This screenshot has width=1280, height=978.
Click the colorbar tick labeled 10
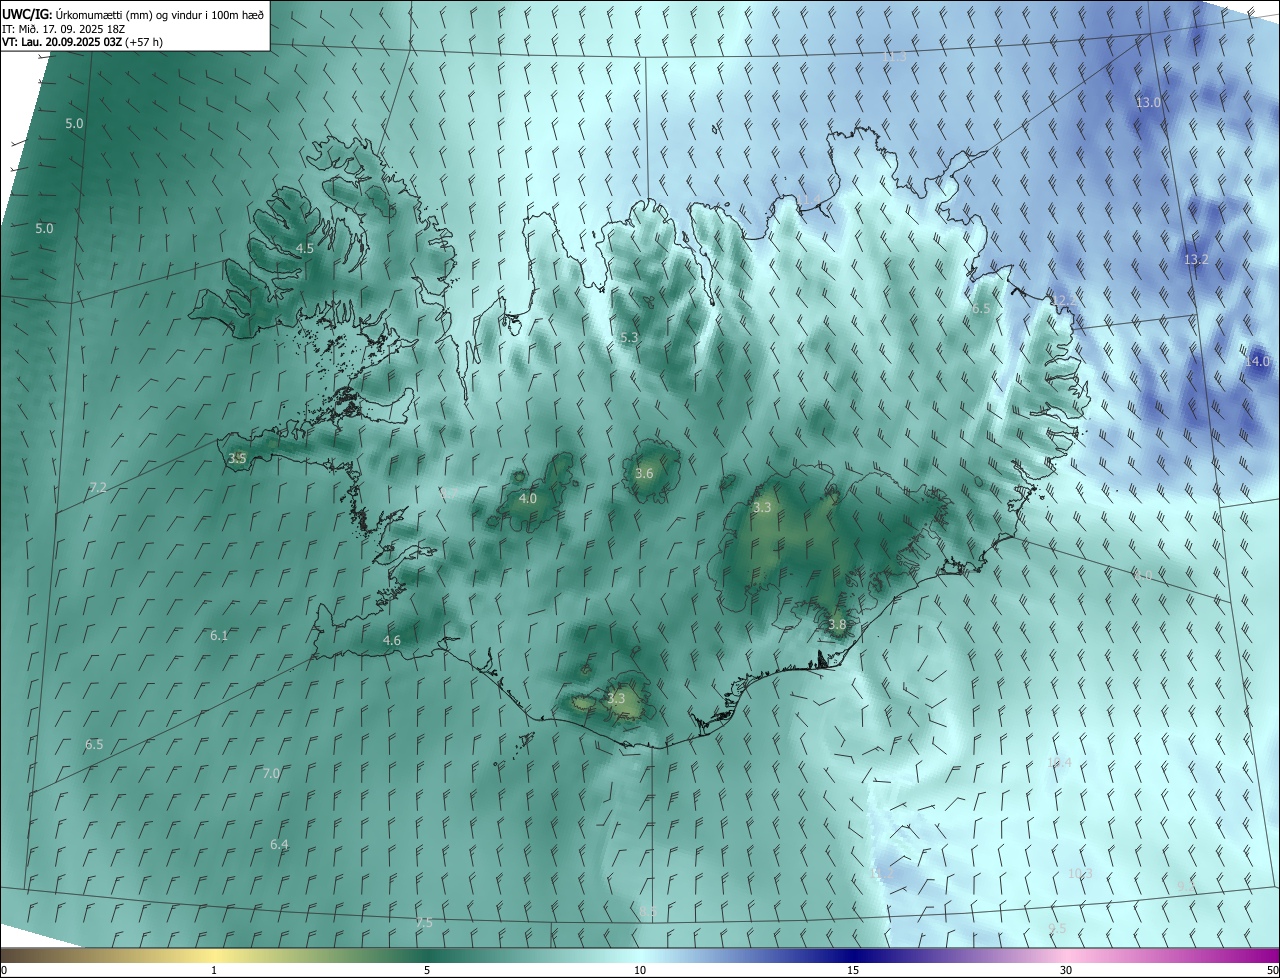[x=640, y=970]
